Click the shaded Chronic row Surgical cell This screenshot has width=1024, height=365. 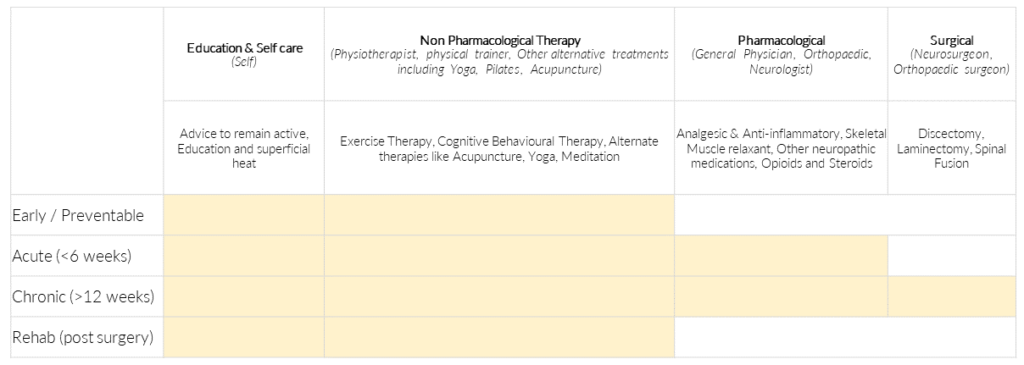coord(952,296)
